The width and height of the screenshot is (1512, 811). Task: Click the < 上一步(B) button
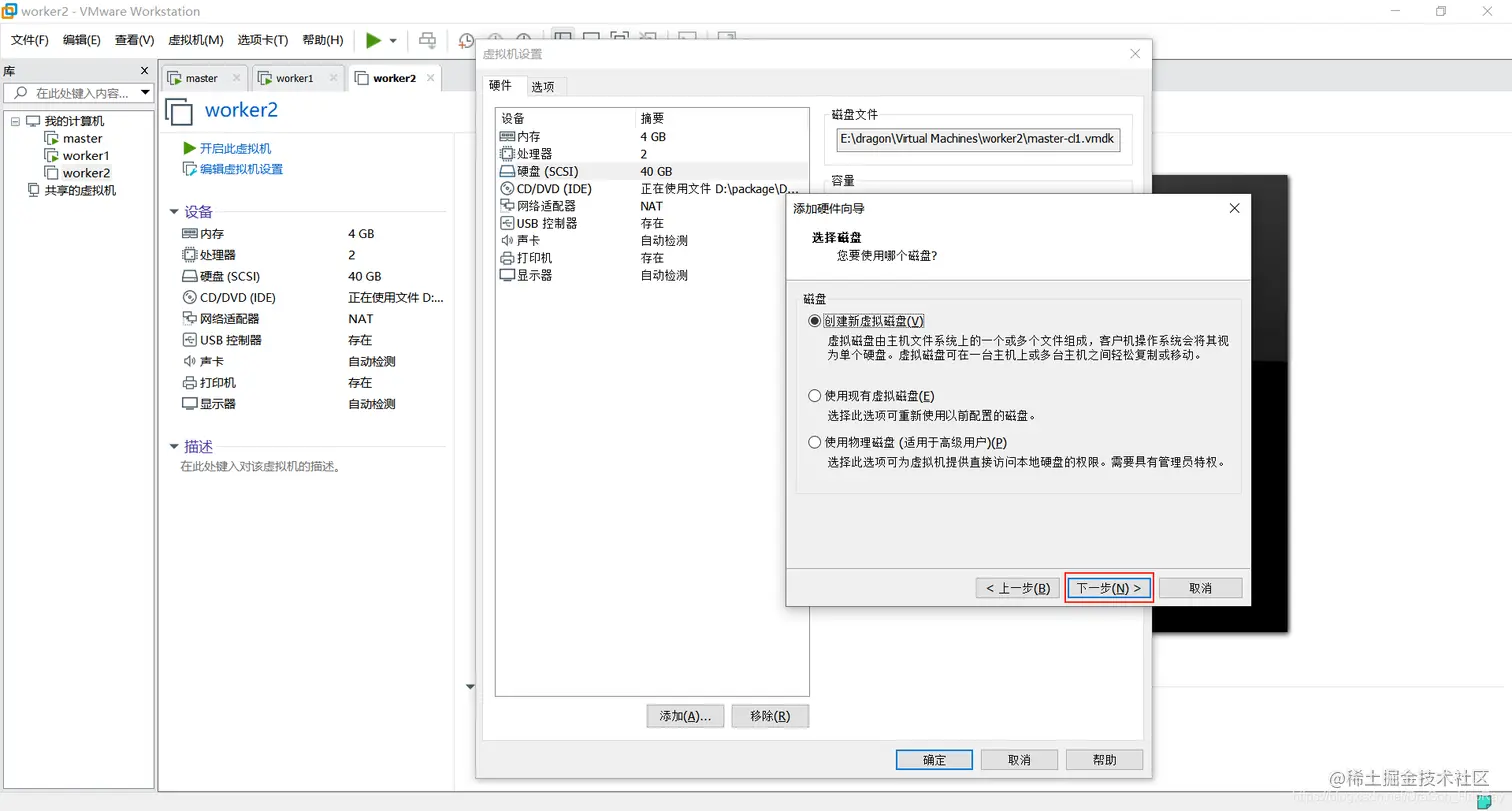tap(1016, 588)
